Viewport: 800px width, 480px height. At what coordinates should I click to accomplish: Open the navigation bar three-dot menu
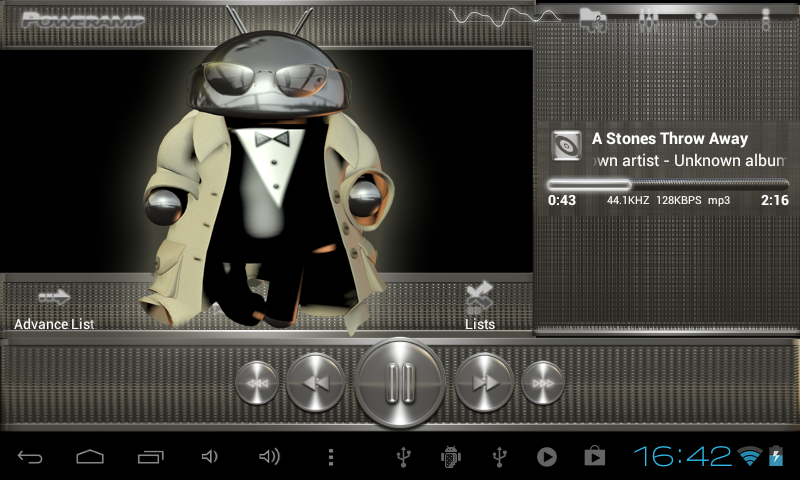[331, 457]
